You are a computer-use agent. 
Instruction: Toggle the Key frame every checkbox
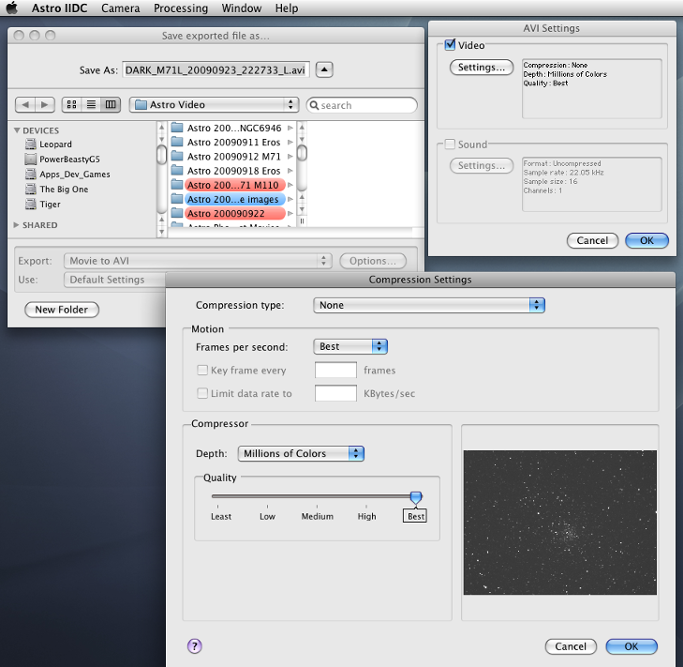coord(203,370)
